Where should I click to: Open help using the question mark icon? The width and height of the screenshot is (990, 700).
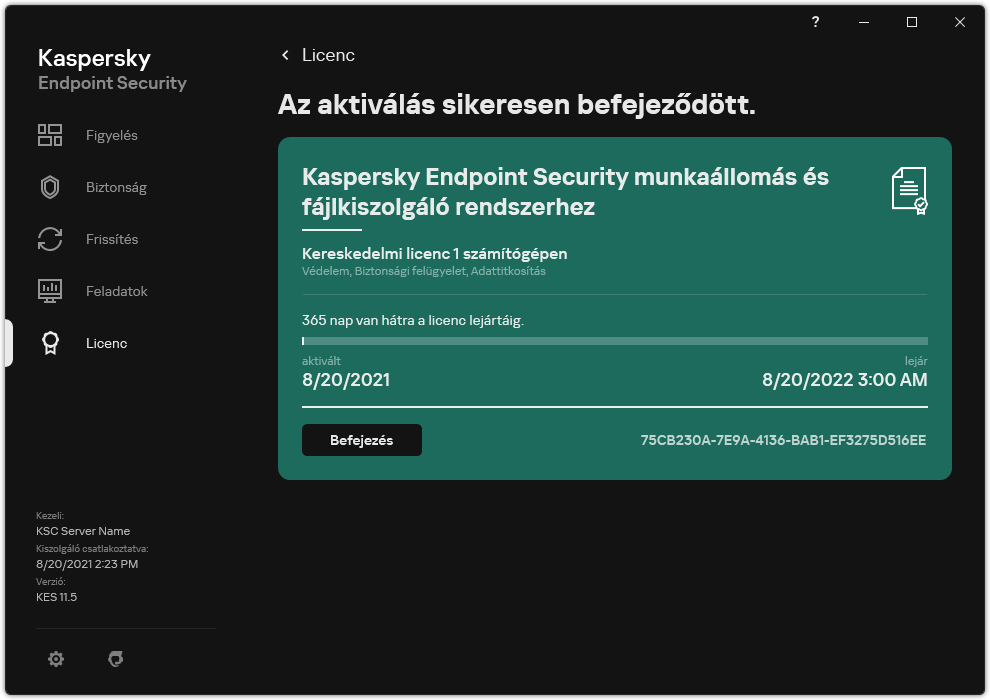click(x=814, y=22)
